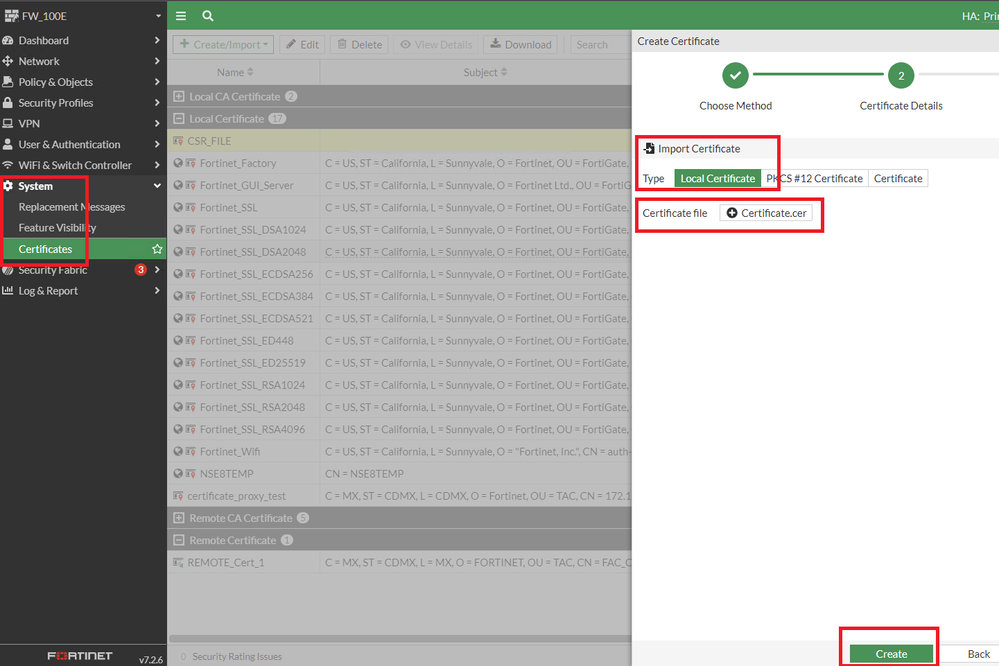Click the Delete toolbar button
Viewport: 999px width, 666px height.
(x=359, y=45)
